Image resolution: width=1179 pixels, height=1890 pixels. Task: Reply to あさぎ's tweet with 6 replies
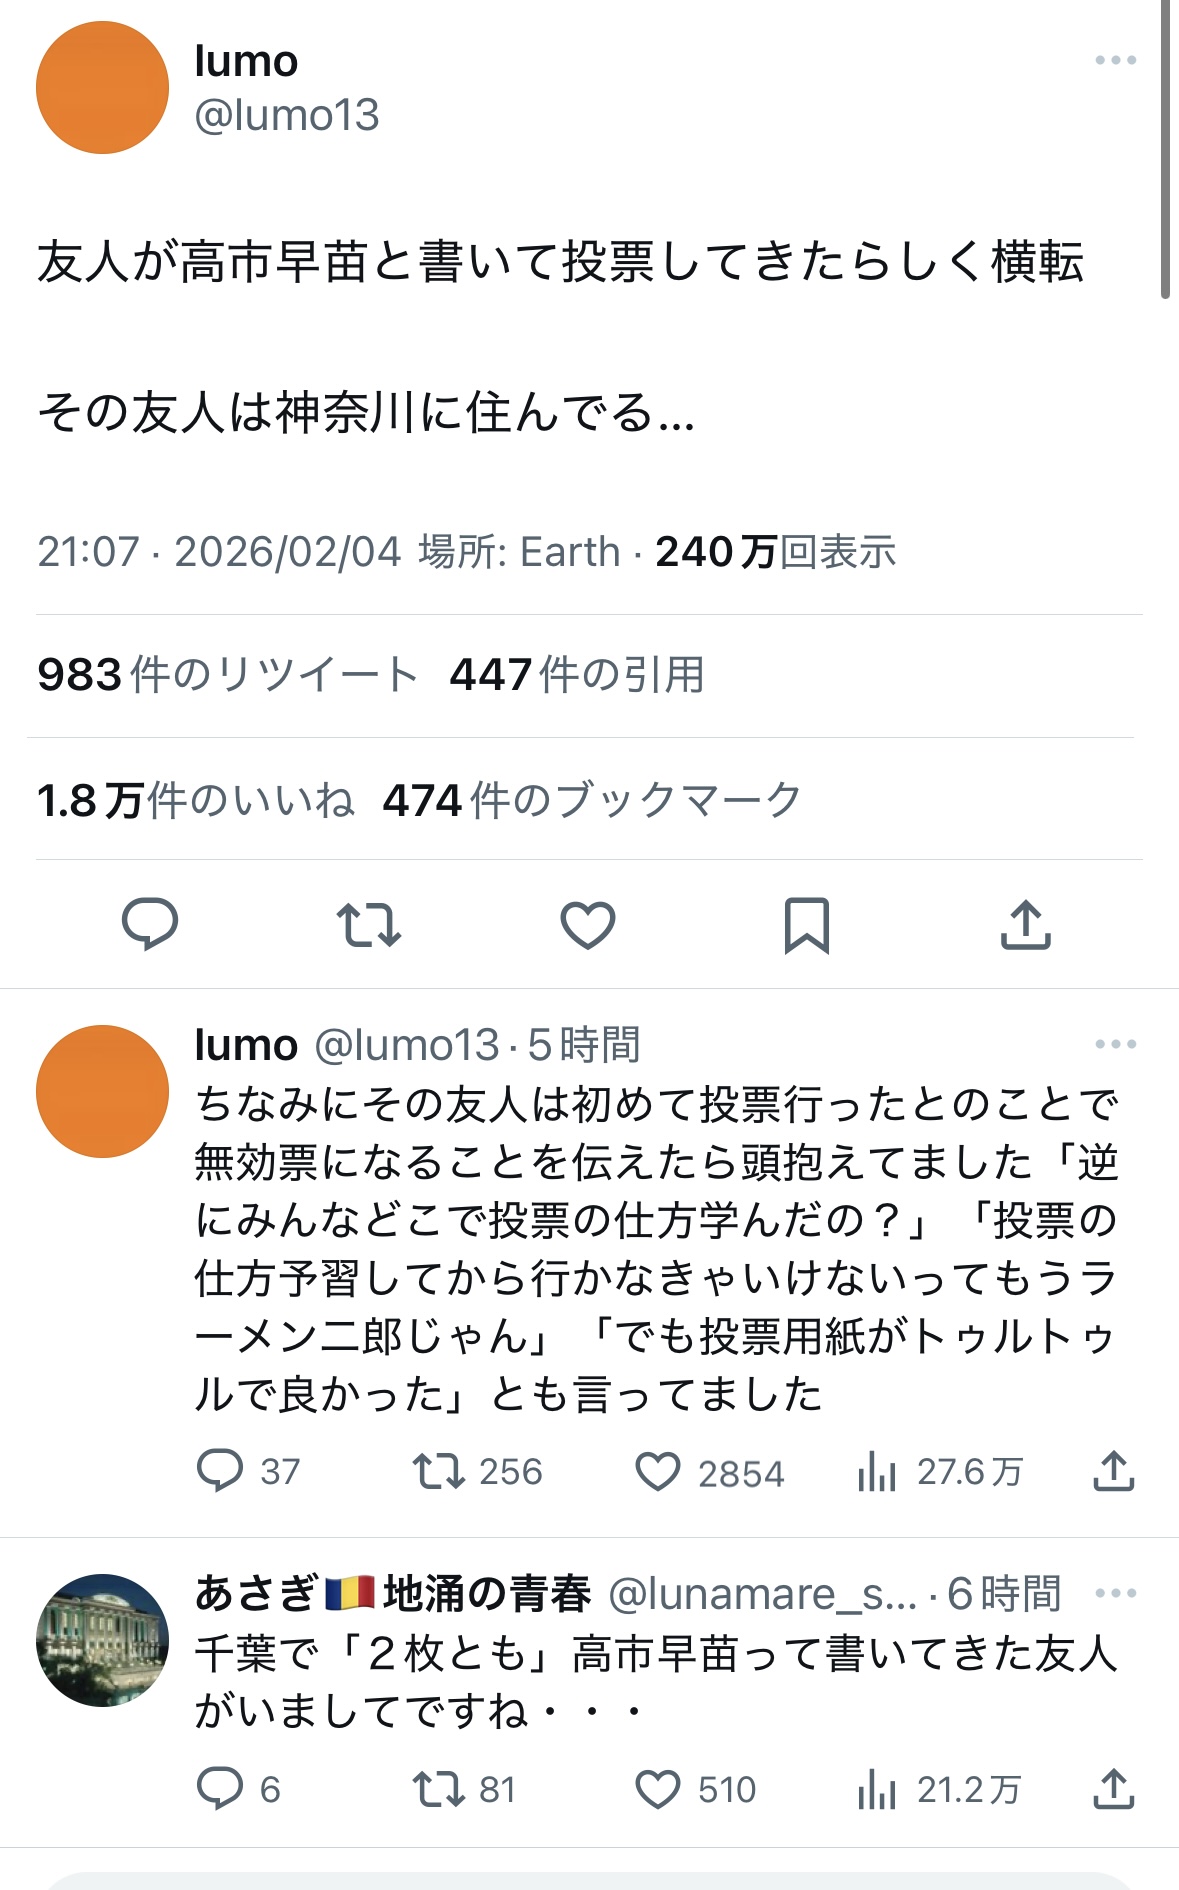coord(220,1789)
